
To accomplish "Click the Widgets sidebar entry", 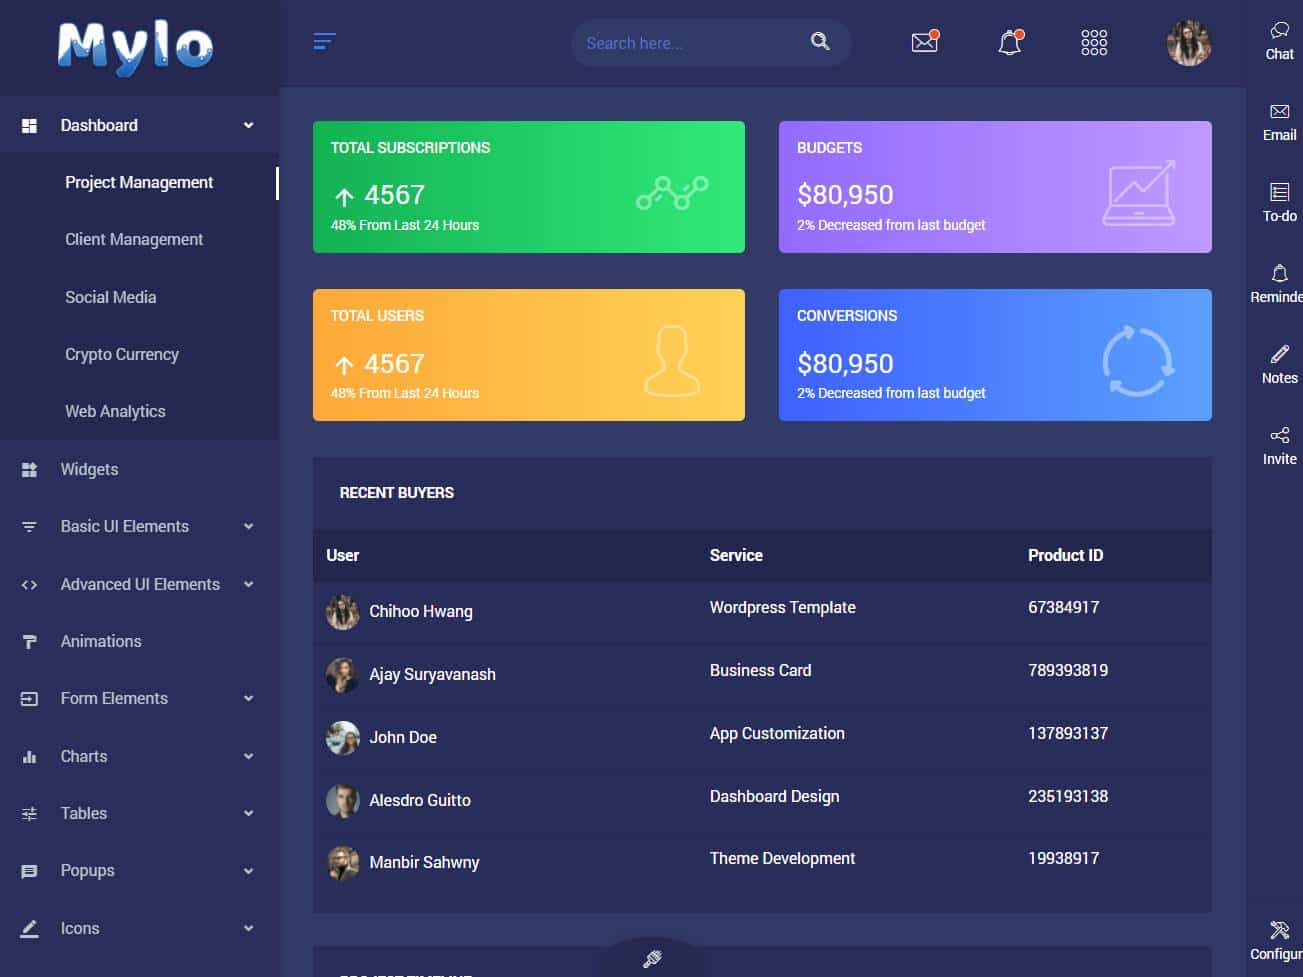I will pos(89,469).
